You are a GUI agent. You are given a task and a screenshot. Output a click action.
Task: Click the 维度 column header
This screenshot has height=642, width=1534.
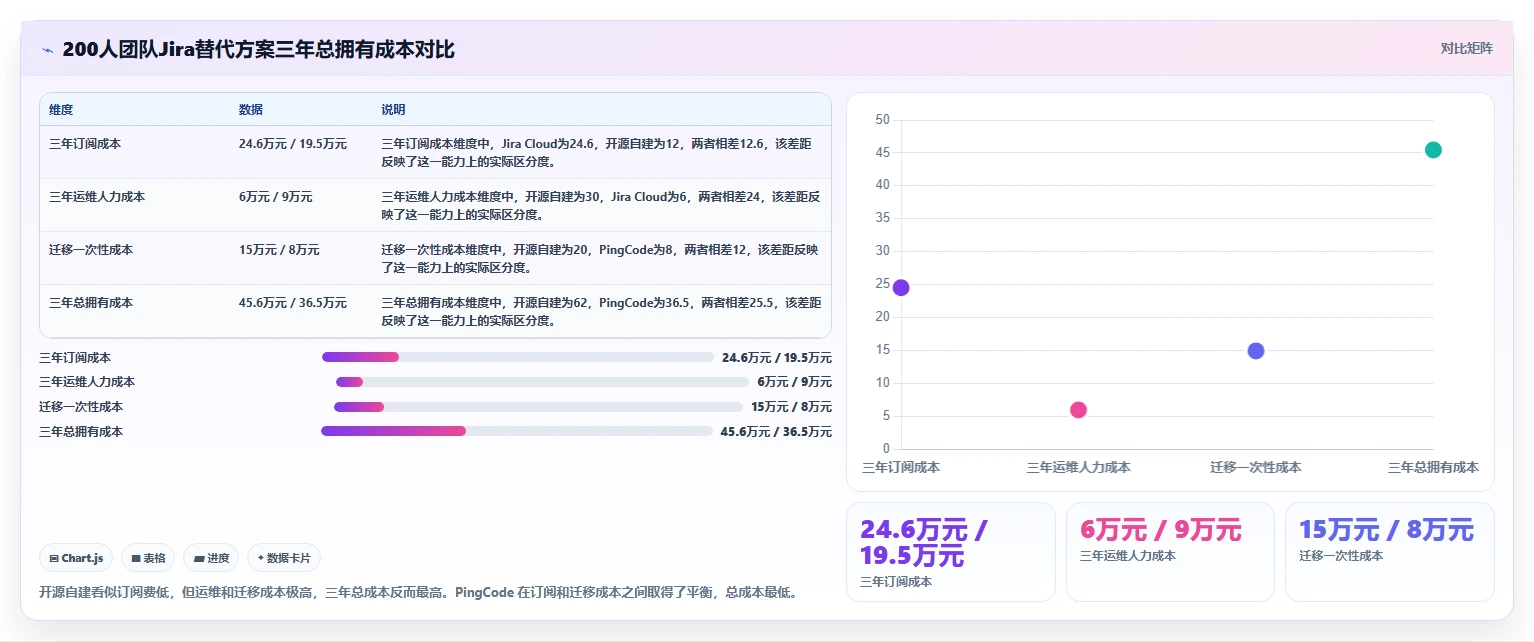click(61, 110)
